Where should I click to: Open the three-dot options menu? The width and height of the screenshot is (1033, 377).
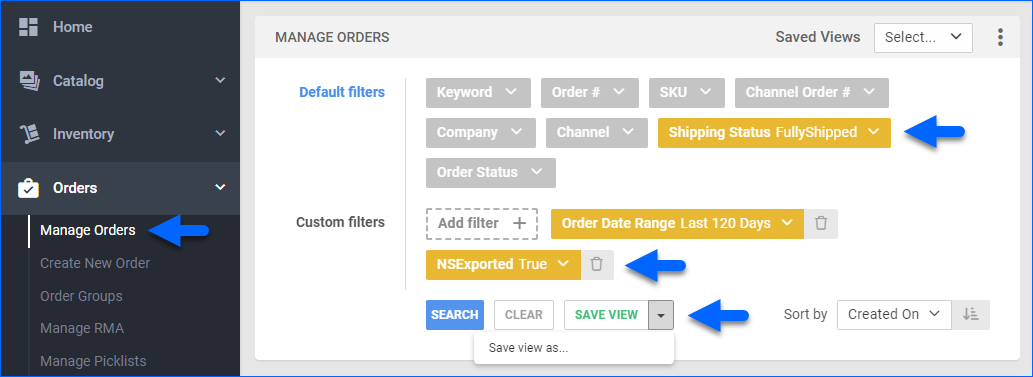click(x=1000, y=38)
